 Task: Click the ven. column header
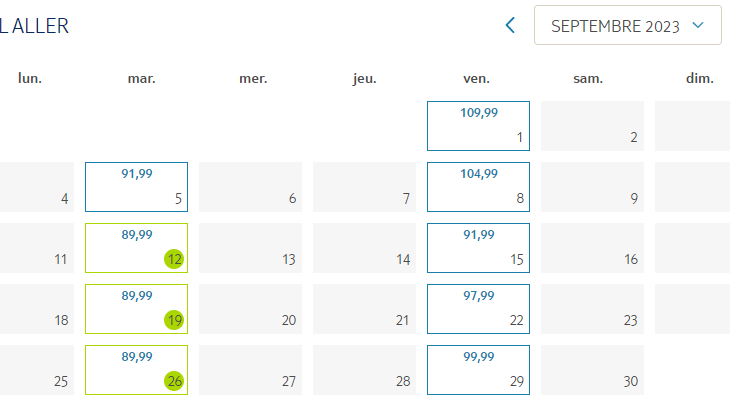(x=476, y=78)
